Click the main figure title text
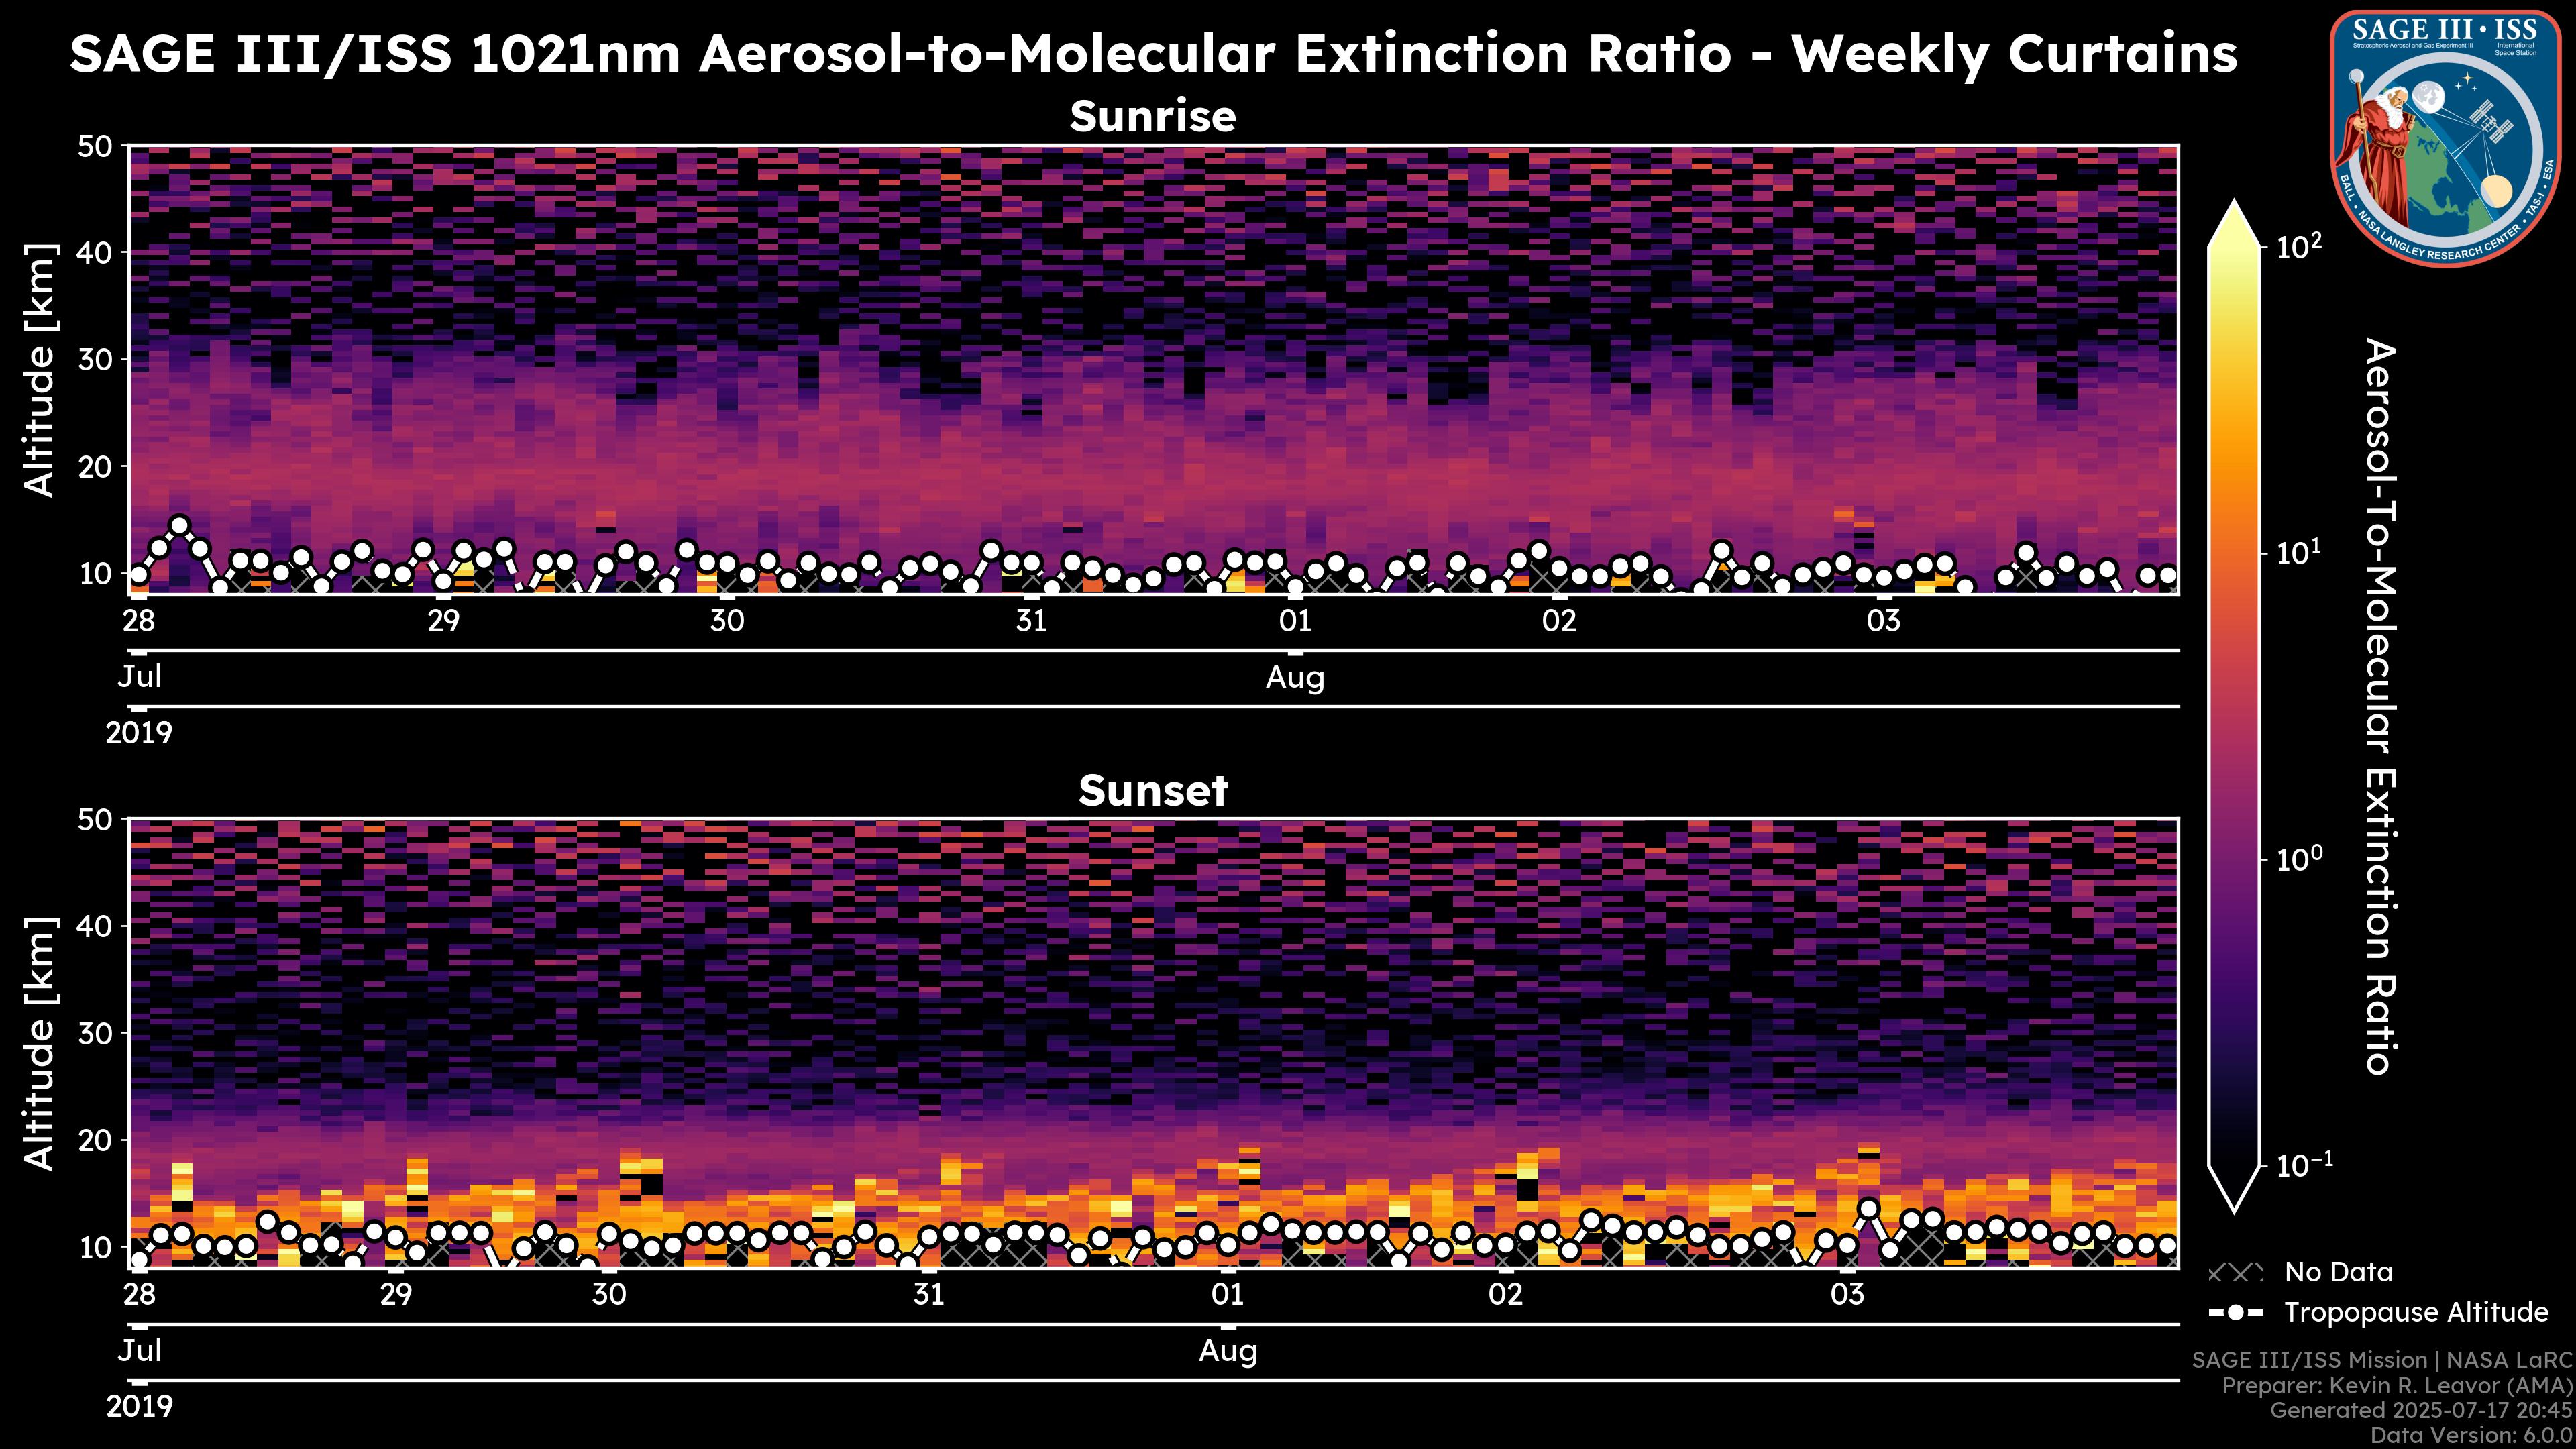The image size is (2576, 1449). [1152, 54]
